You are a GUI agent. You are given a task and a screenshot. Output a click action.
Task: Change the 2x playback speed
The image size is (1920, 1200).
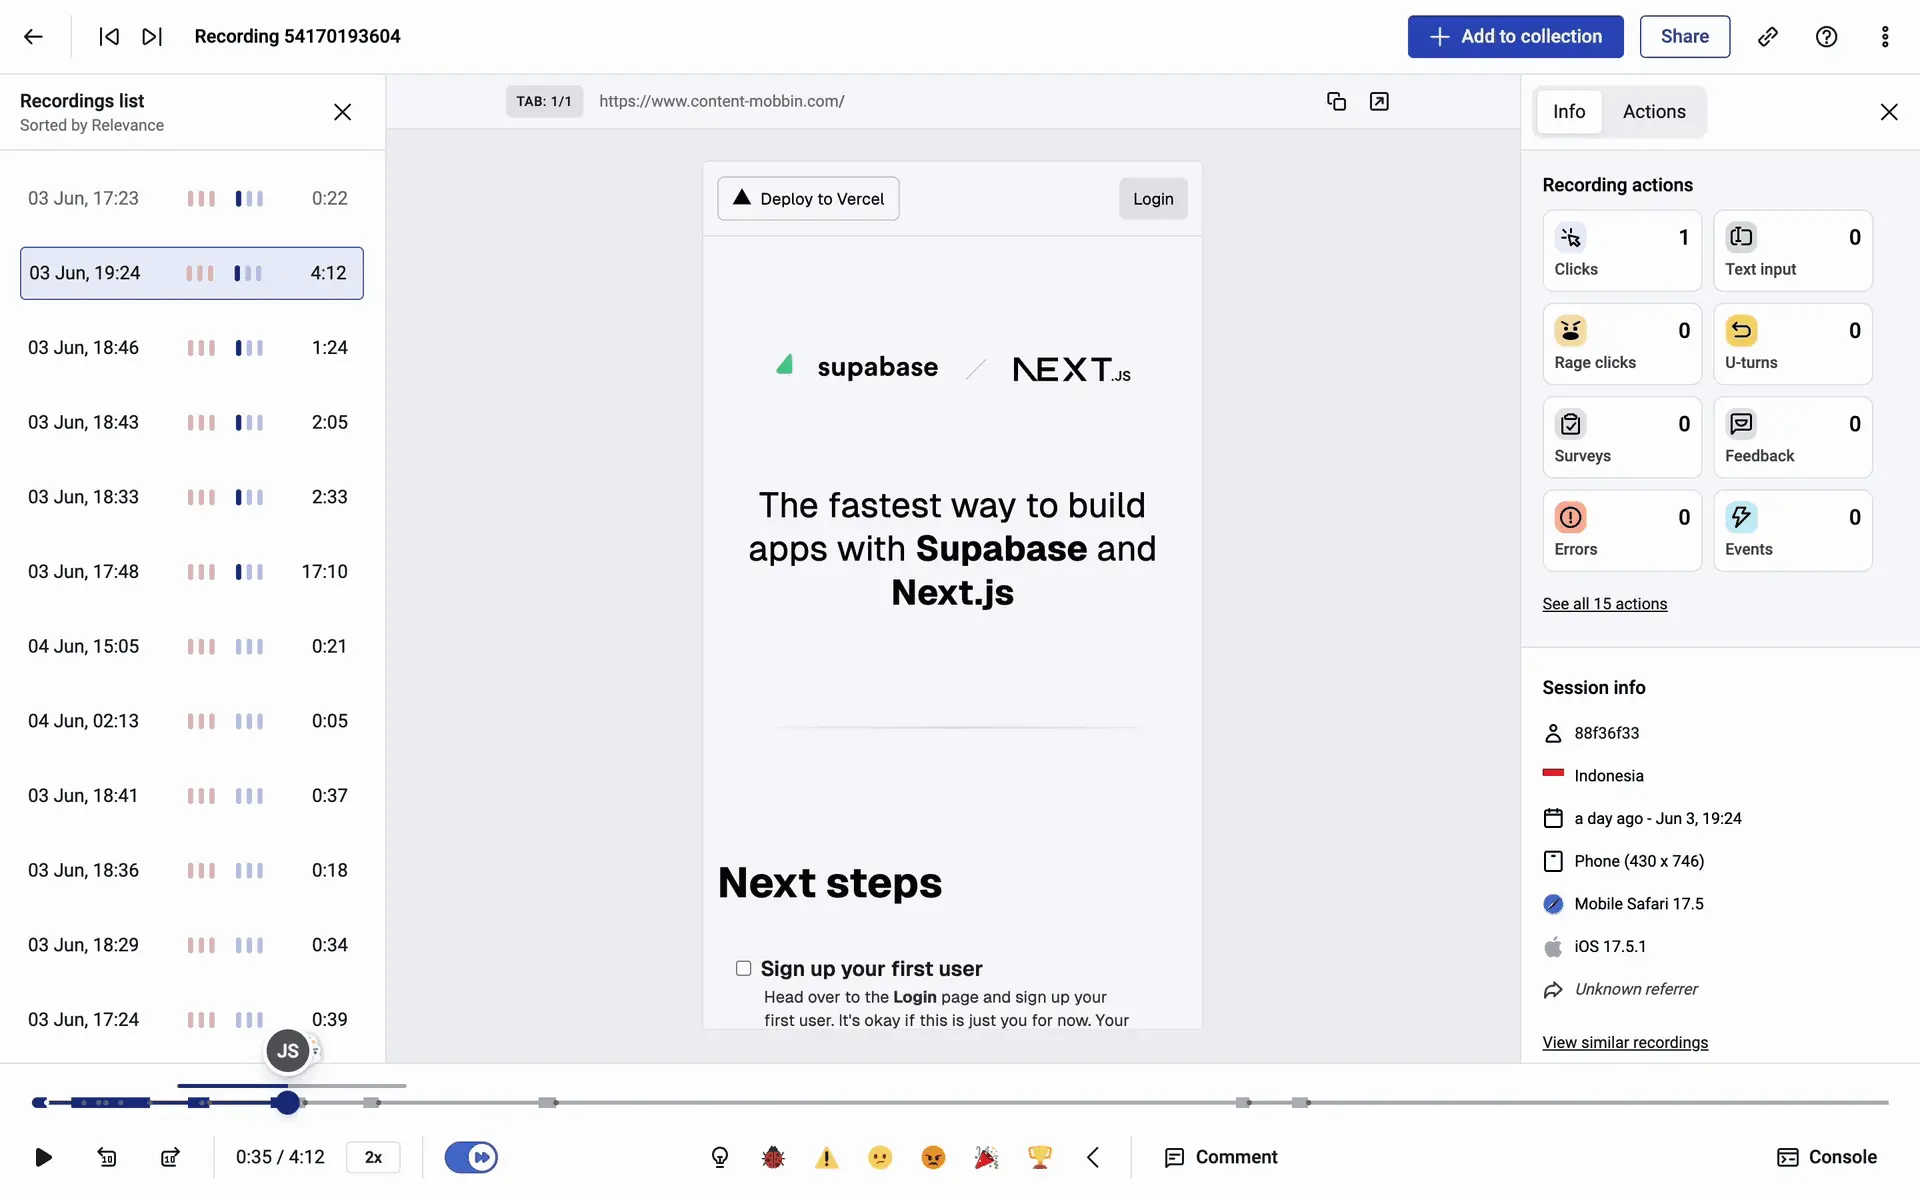[x=373, y=1157]
